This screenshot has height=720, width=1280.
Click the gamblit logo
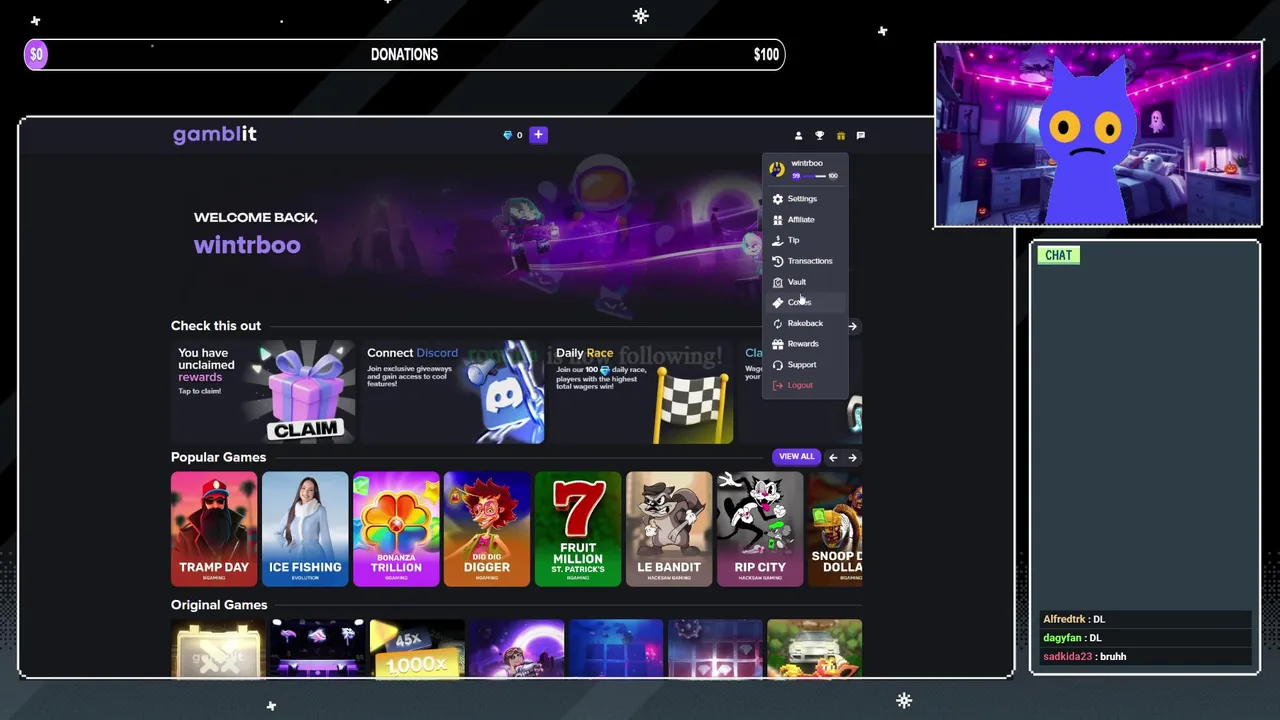point(215,134)
